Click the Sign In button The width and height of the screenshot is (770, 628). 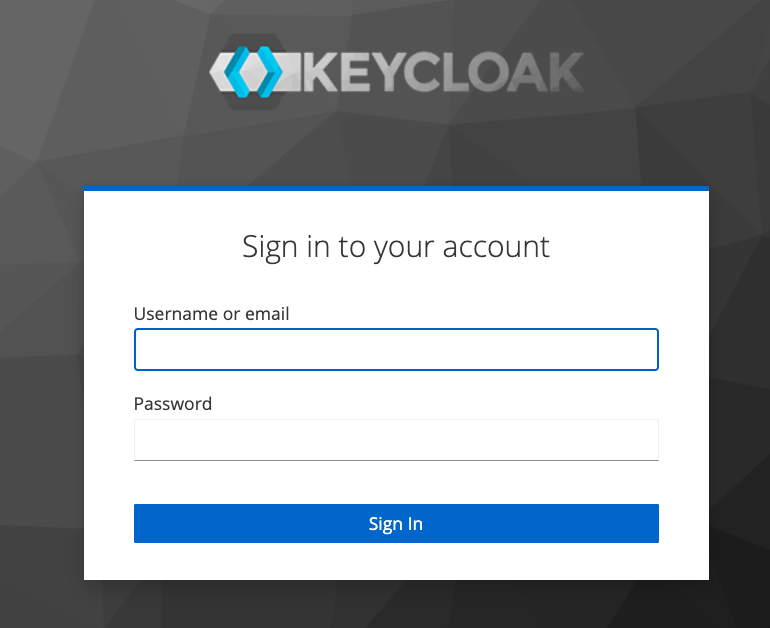tap(396, 523)
